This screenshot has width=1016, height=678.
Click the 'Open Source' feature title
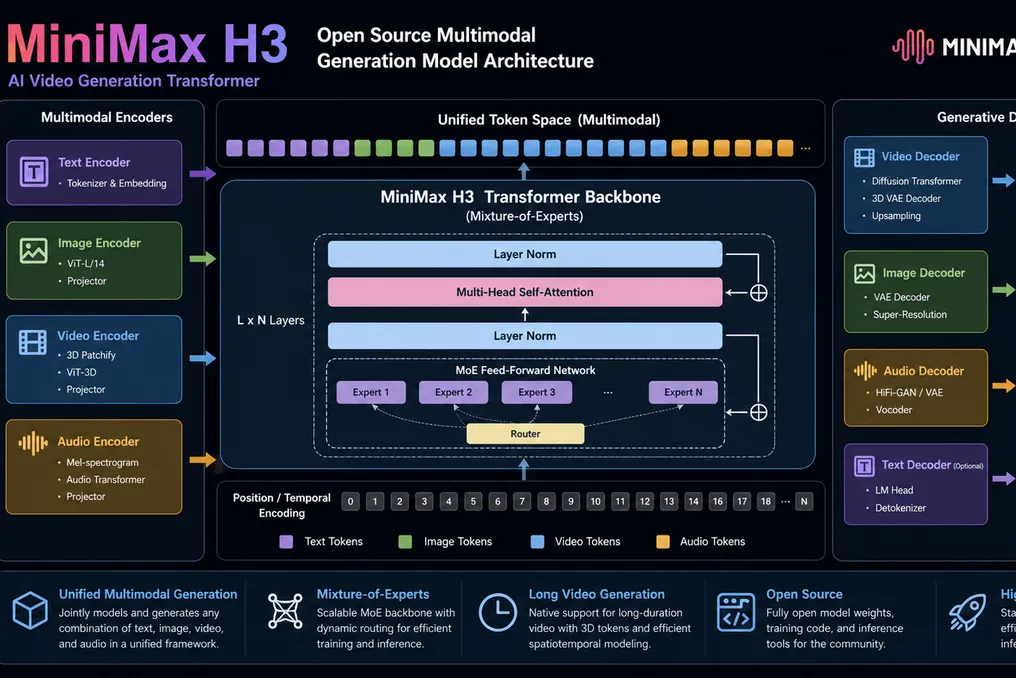(x=804, y=594)
